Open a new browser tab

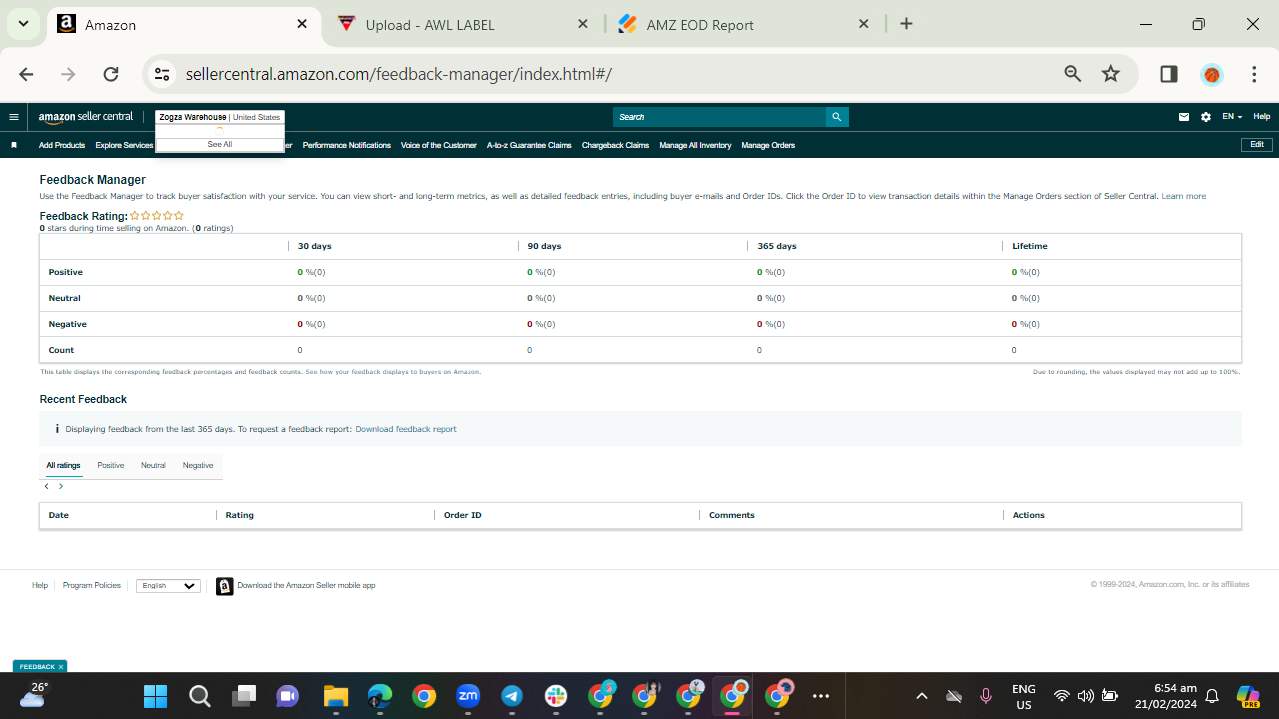pos(906,24)
